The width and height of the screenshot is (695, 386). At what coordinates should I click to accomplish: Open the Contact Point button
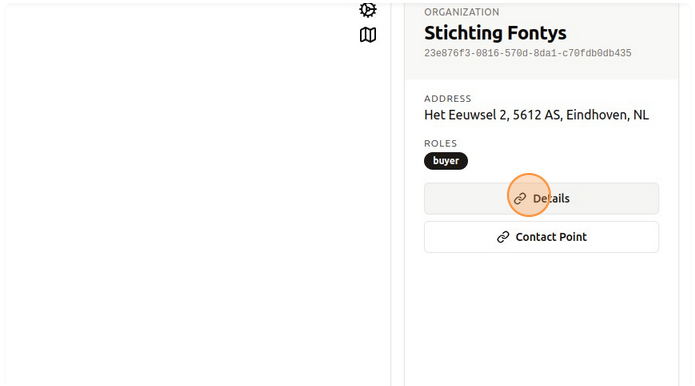click(x=541, y=237)
